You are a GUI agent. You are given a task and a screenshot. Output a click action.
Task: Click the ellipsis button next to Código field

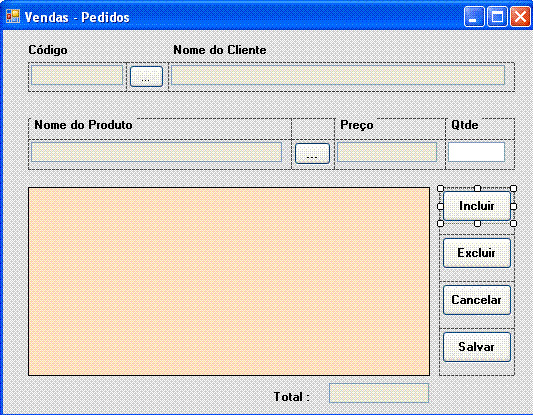(x=146, y=77)
